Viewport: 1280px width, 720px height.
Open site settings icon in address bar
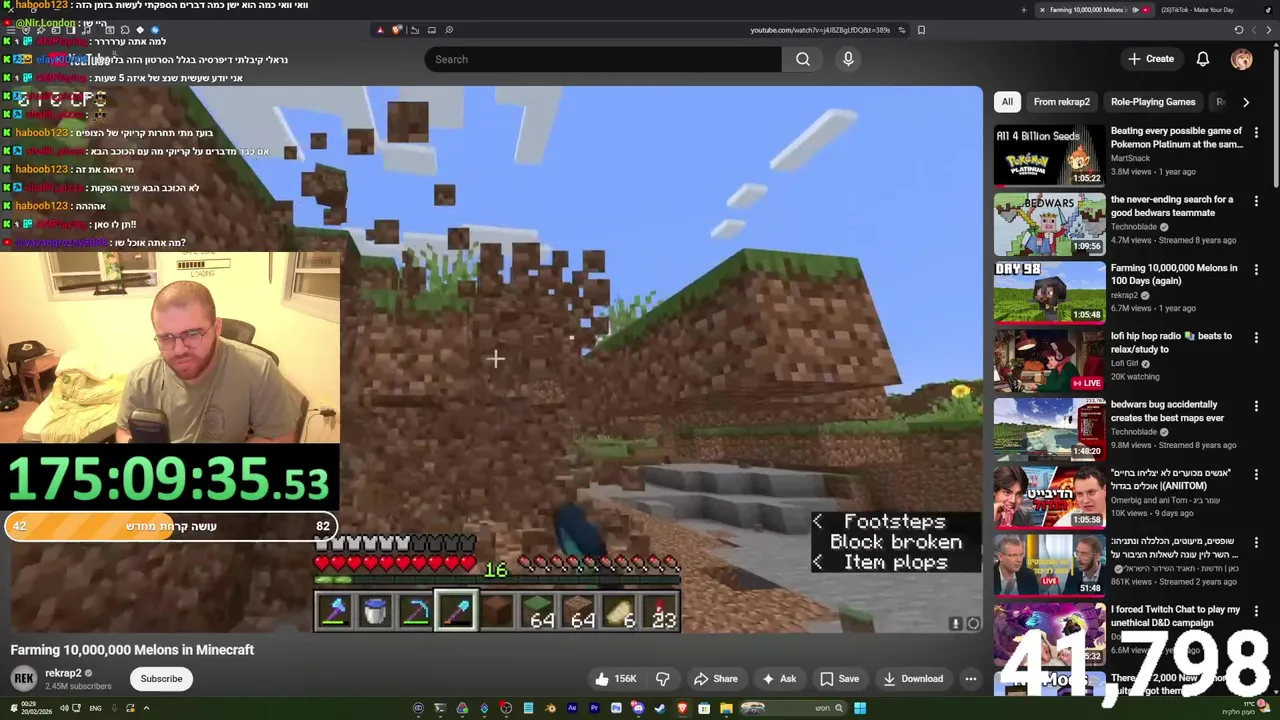point(901,30)
